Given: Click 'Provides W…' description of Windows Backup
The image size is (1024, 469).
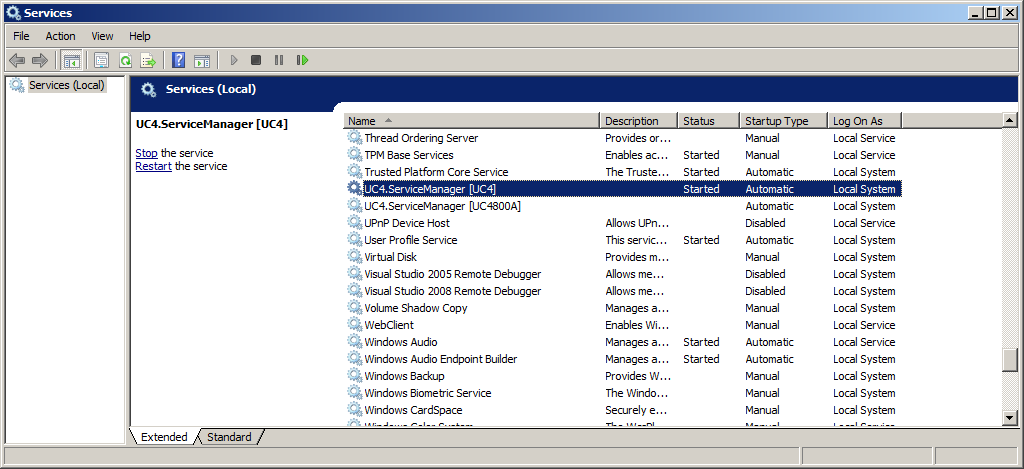Looking at the screenshot, I should click(x=638, y=376).
